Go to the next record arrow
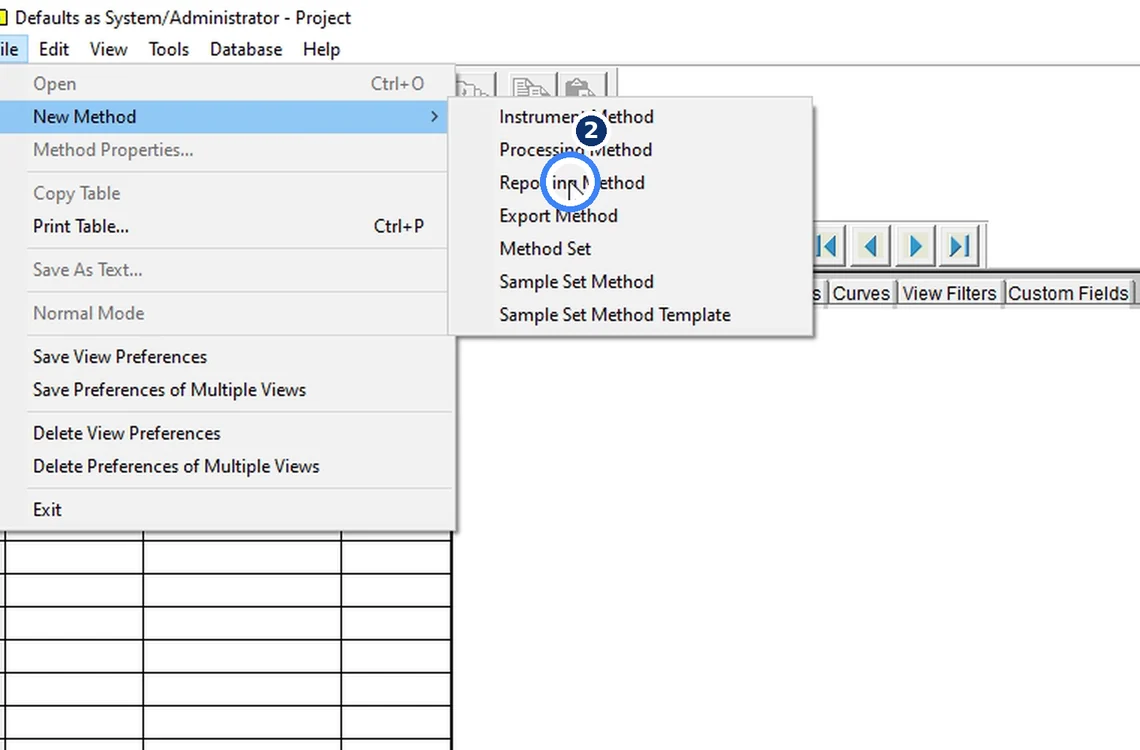1140x750 pixels. point(915,246)
